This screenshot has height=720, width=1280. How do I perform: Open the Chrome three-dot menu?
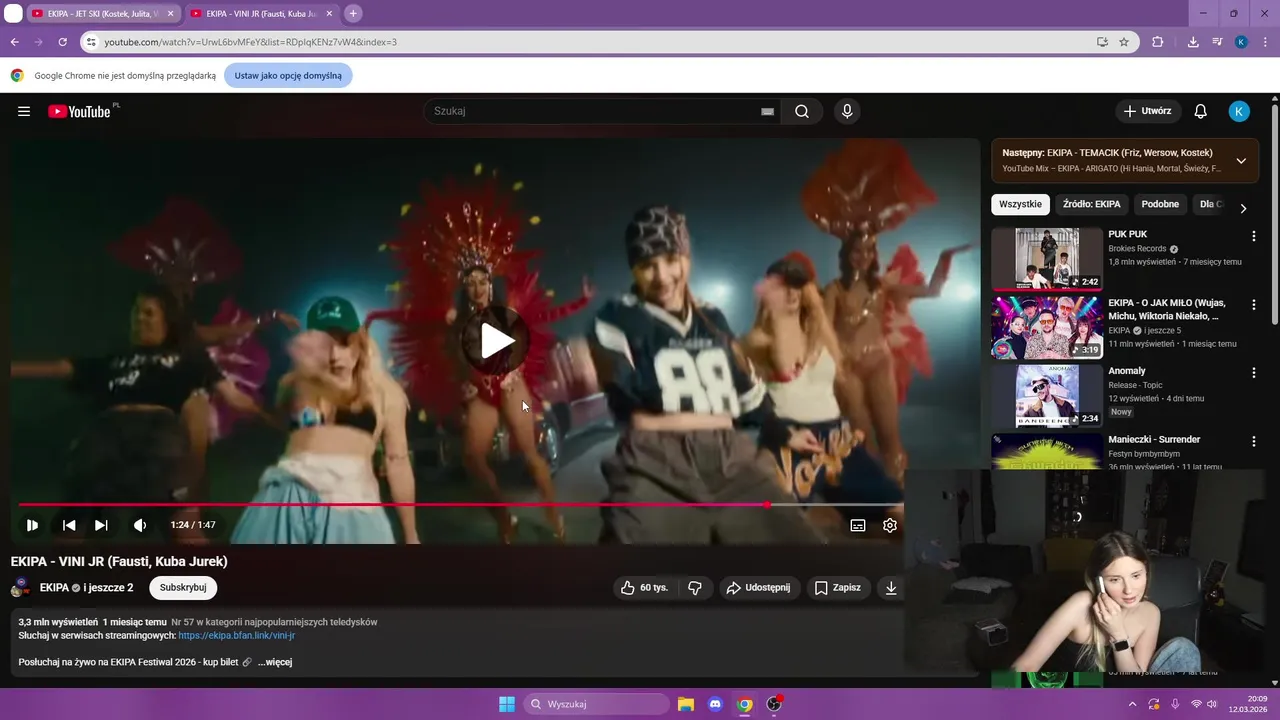pos(1266,42)
